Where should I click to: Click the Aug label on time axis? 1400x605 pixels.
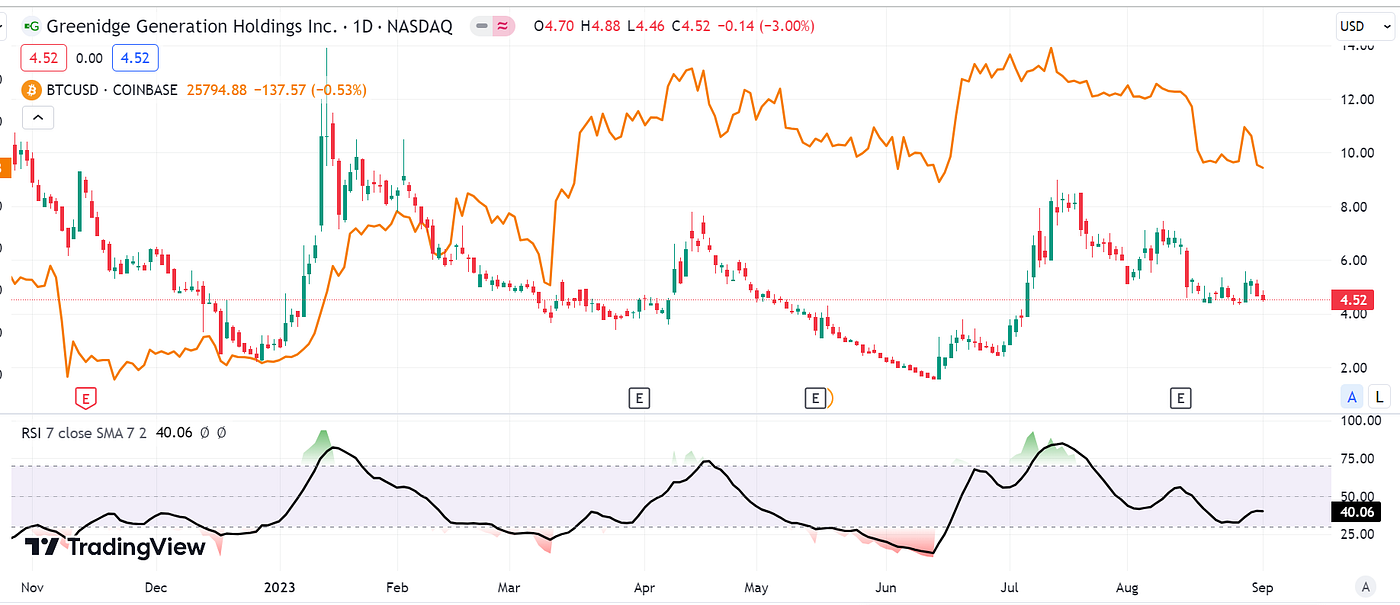pos(1128,588)
